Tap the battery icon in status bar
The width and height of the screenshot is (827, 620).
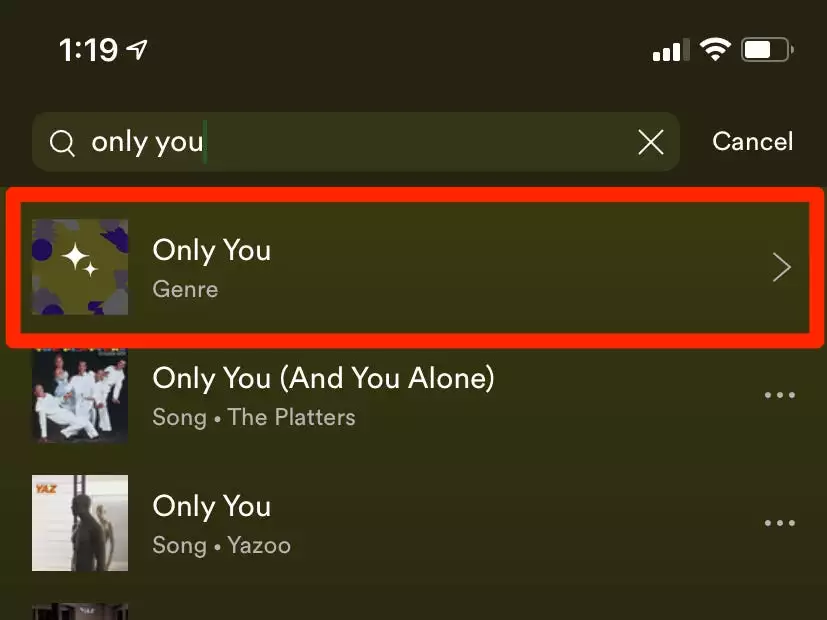[767, 50]
